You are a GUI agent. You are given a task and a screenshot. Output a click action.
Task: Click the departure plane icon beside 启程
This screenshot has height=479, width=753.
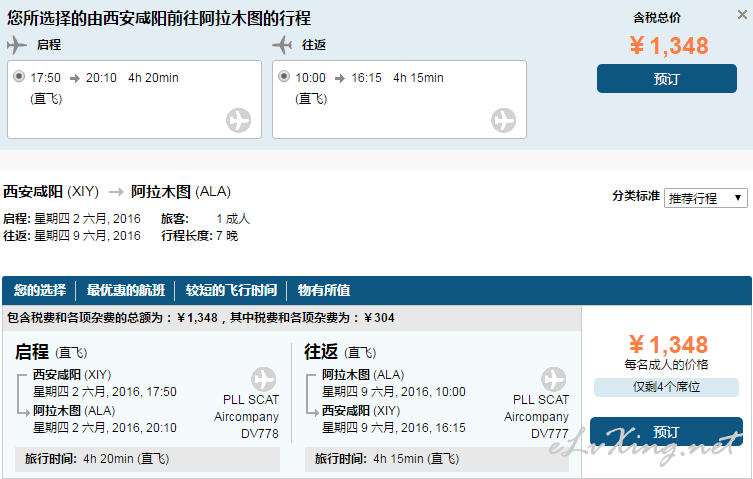coord(17,45)
